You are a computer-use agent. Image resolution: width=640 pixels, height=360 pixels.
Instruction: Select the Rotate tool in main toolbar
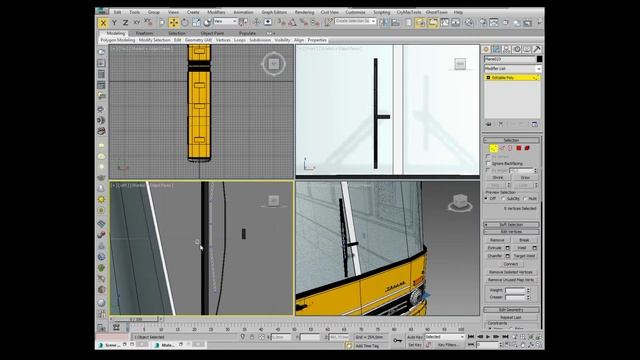(185, 22)
